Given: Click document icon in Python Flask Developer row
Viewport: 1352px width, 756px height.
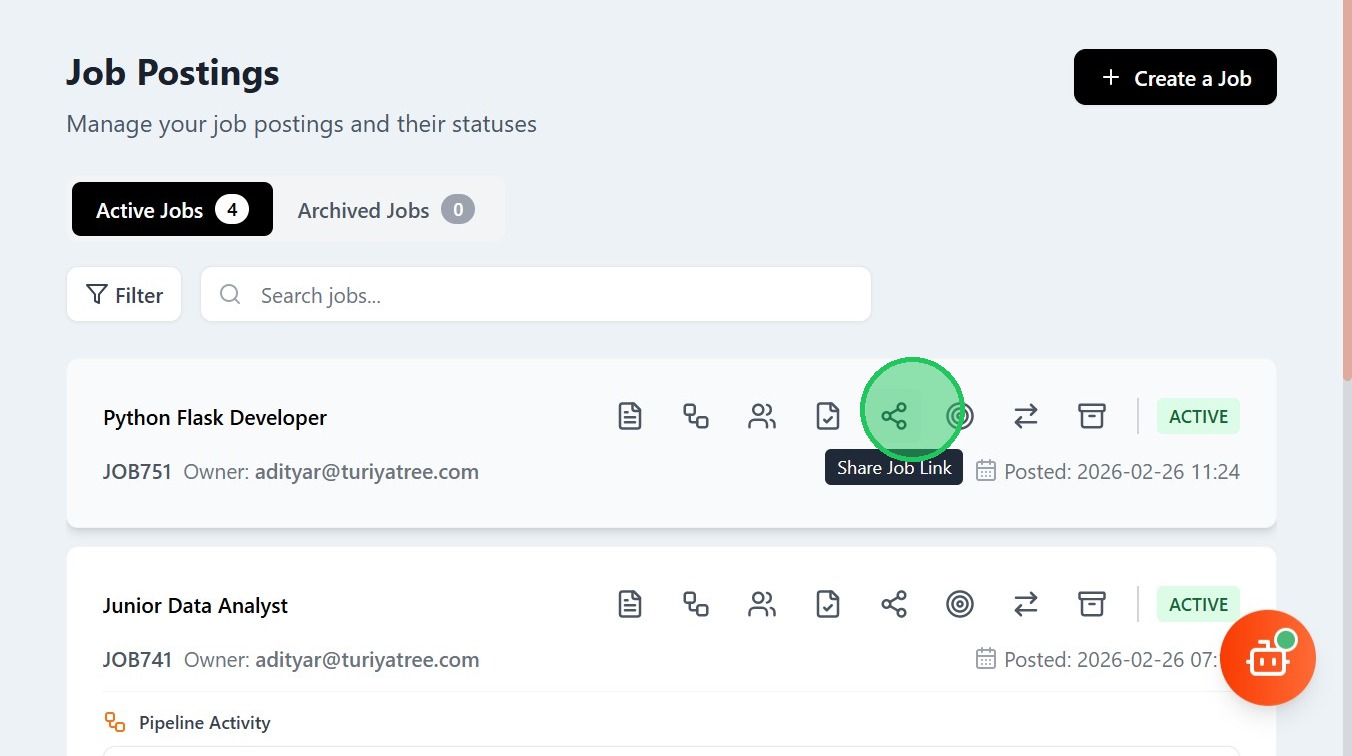Looking at the screenshot, I should click(x=630, y=416).
